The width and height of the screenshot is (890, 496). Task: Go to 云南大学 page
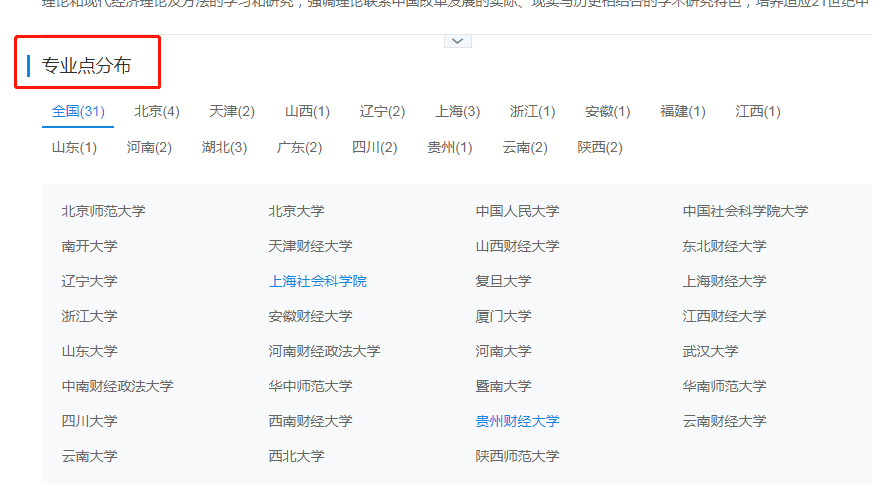click(x=90, y=456)
